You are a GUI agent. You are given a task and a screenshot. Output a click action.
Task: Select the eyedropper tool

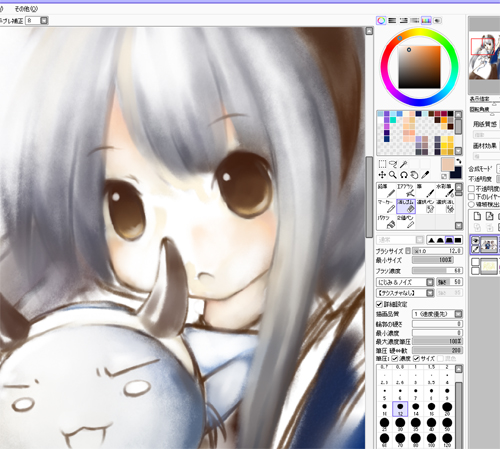pos(425,175)
